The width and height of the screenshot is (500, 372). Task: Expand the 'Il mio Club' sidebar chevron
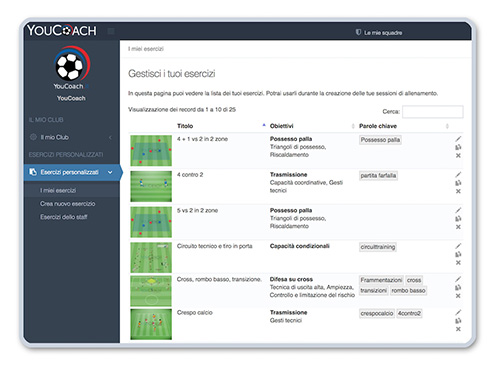point(110,137)
